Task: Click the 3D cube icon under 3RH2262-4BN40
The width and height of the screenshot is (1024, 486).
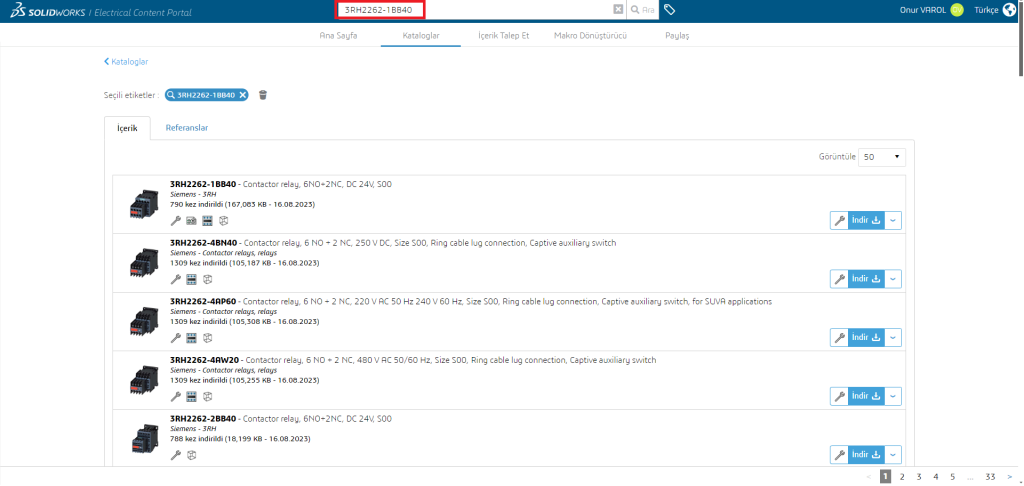Action: [x=206, y=279]
